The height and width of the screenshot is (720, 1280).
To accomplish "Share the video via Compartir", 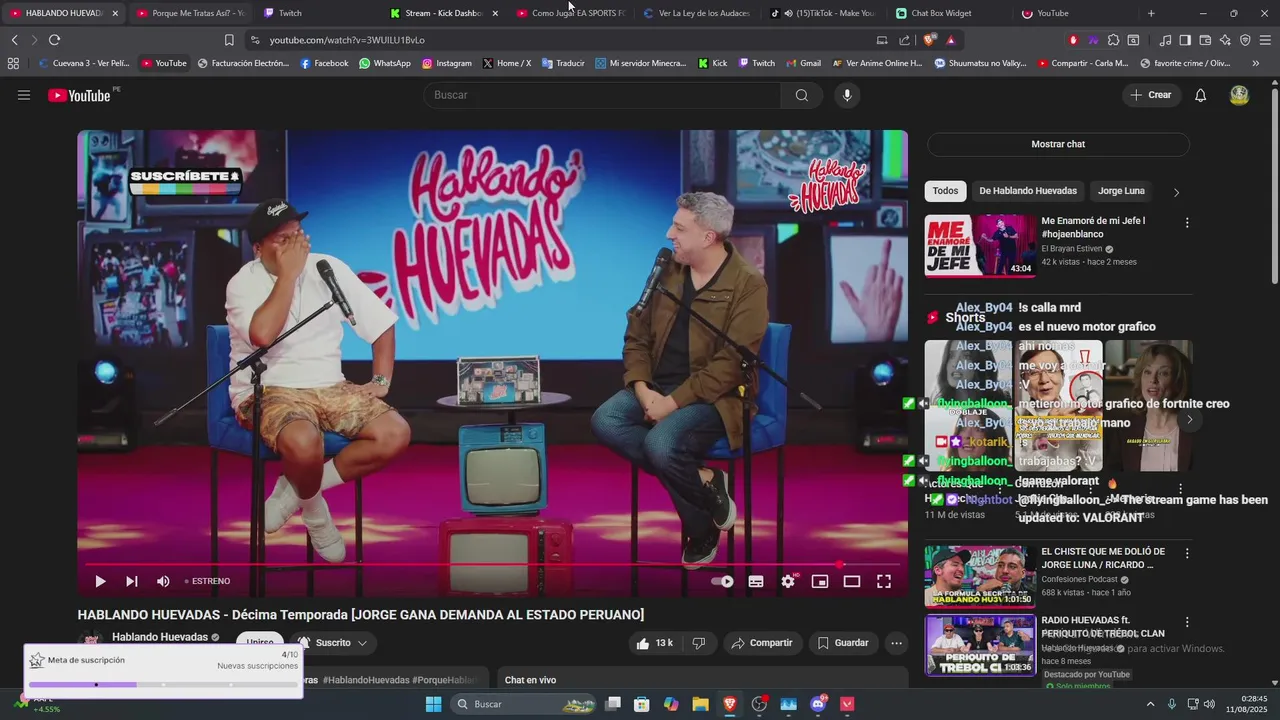I will tap(762, 643).
